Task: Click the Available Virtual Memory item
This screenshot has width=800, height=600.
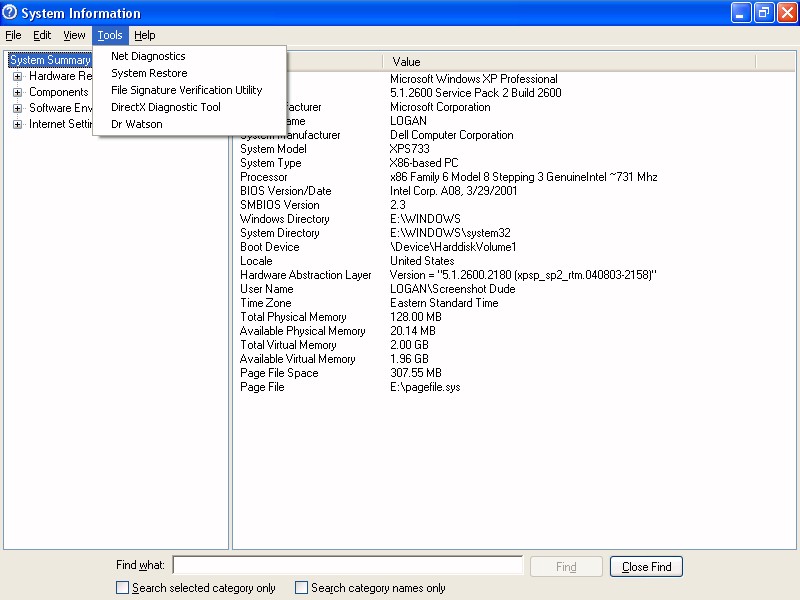Action: pos(297,359)
